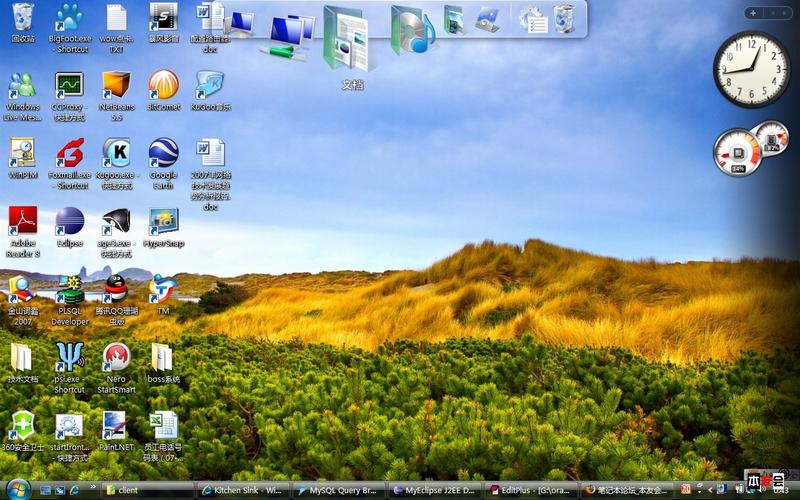Open the boss系统 folder on desktop
Screen dimensions: 800x500
162,357
